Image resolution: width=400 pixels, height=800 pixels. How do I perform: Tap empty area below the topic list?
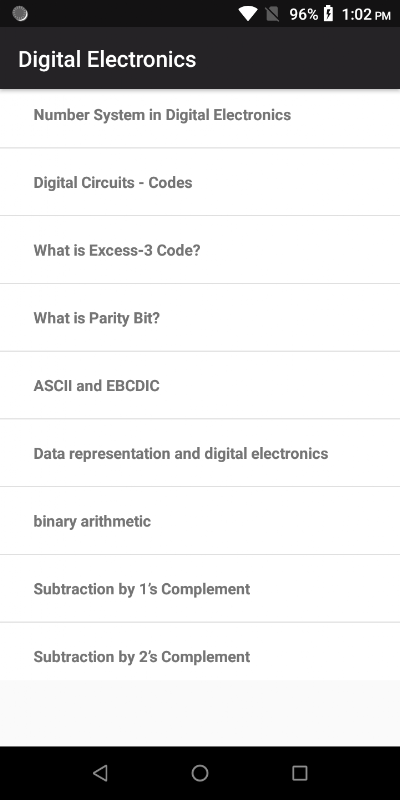click(200, 713)
